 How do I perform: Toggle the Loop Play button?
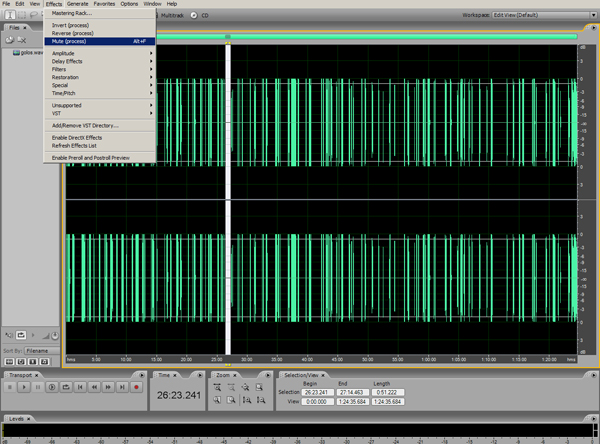coord(66,386)
